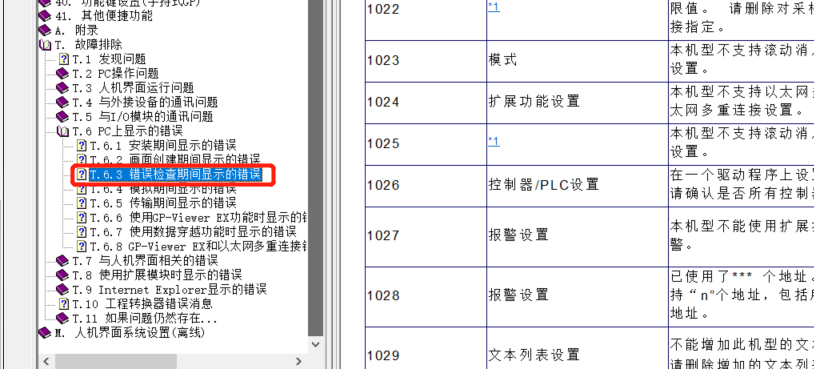Click the book icon for T.9 Internet Explorer显示的错误
This screenshot has height=369, width=814.
pos(62,289)
